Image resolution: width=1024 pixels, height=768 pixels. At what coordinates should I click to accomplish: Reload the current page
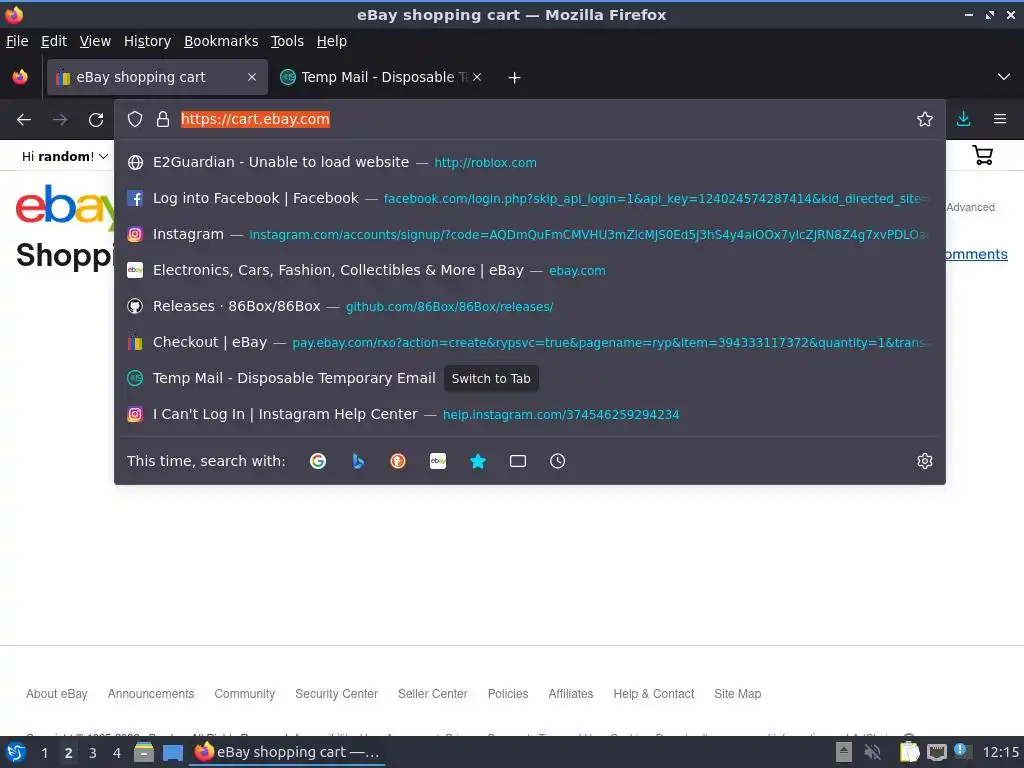[x=96, y=120]
